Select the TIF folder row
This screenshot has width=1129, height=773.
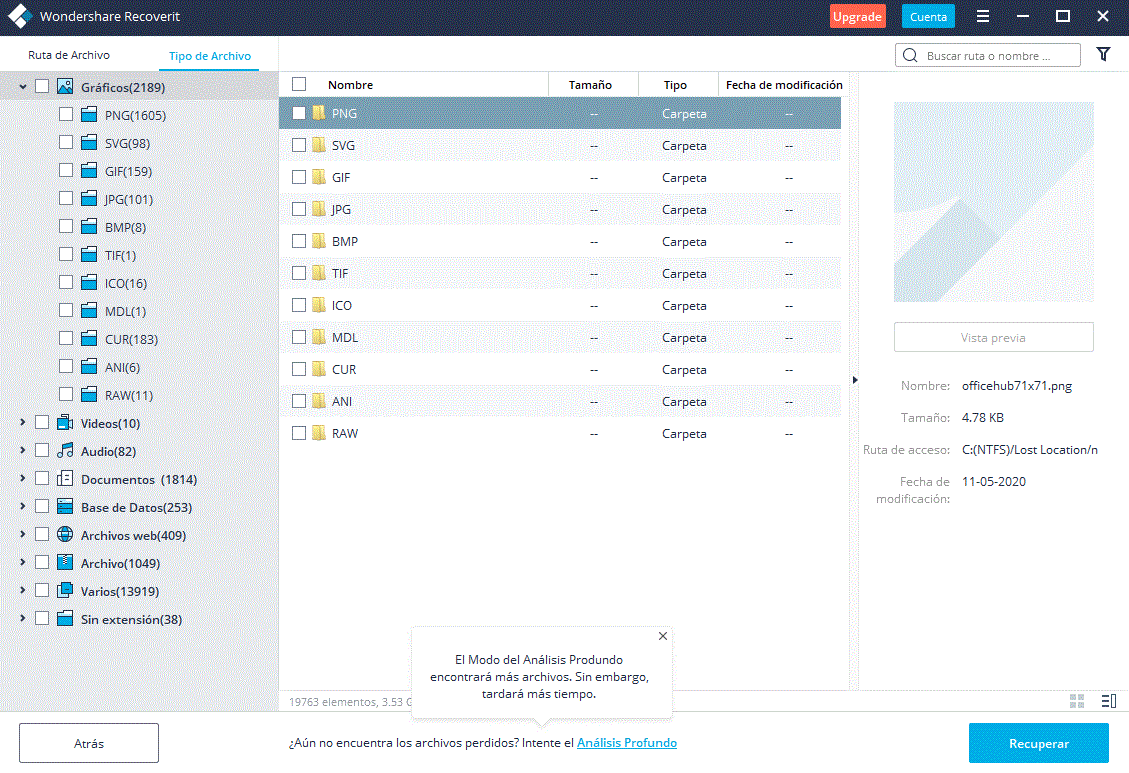[559, 274]
